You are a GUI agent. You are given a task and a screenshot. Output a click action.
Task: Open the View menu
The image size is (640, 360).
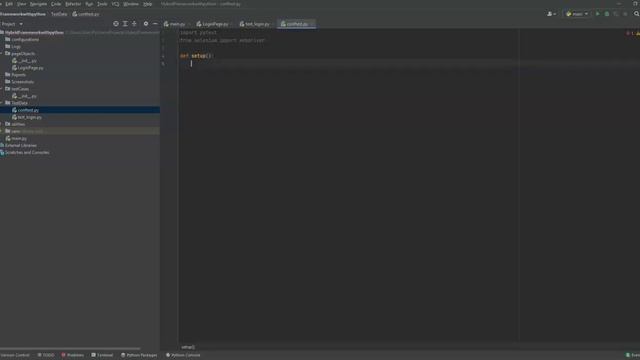(x=21, y=4)
